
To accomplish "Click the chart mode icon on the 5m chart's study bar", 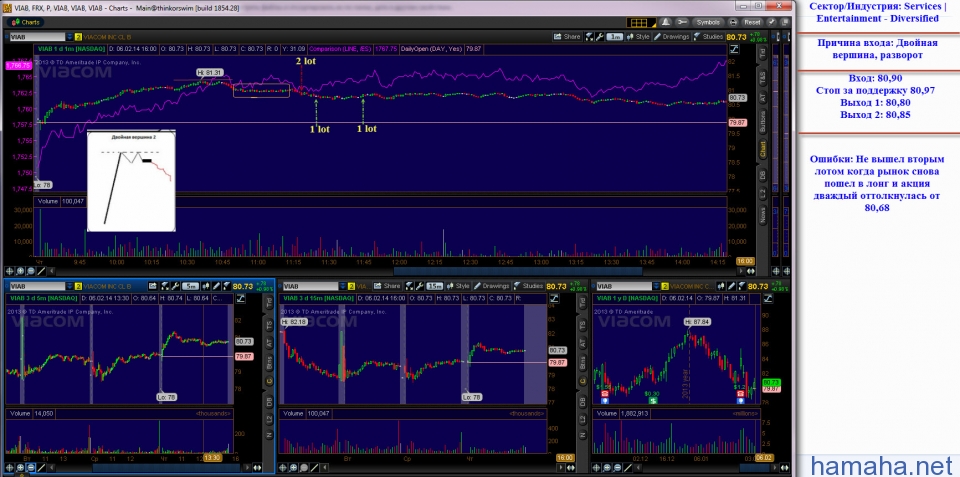I will click(239, 298).
